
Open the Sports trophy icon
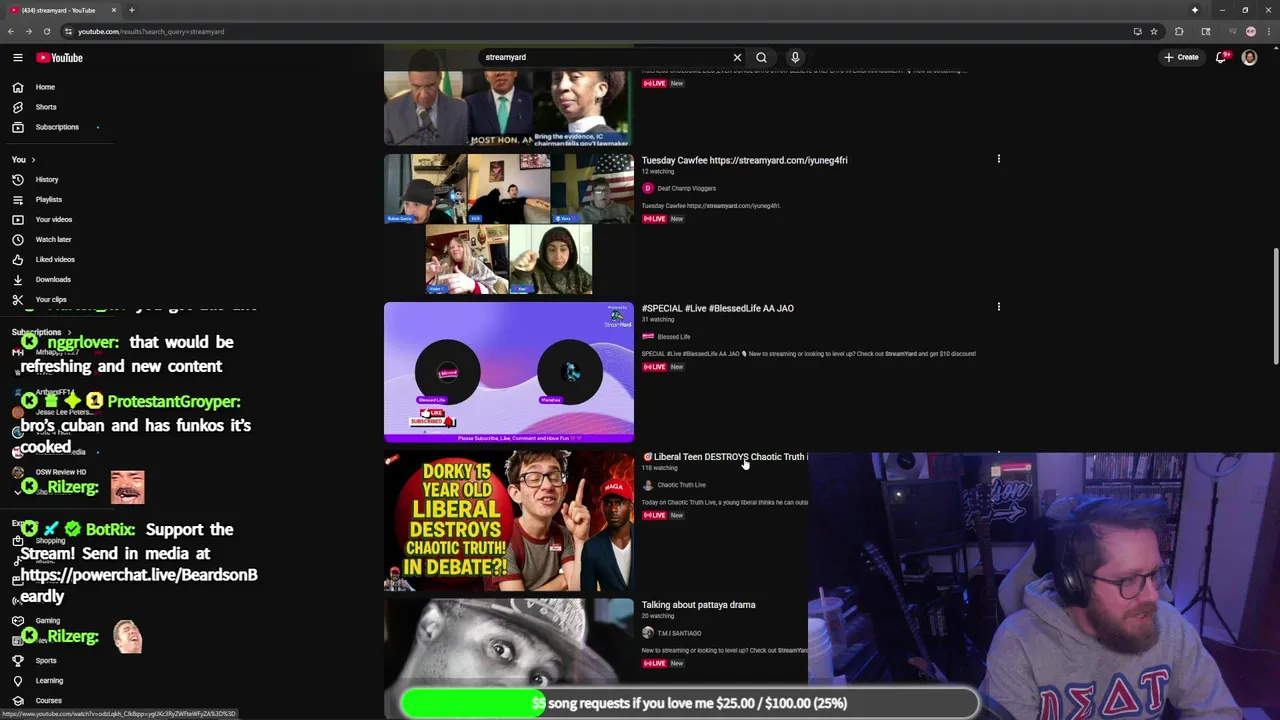pos(17,660)
